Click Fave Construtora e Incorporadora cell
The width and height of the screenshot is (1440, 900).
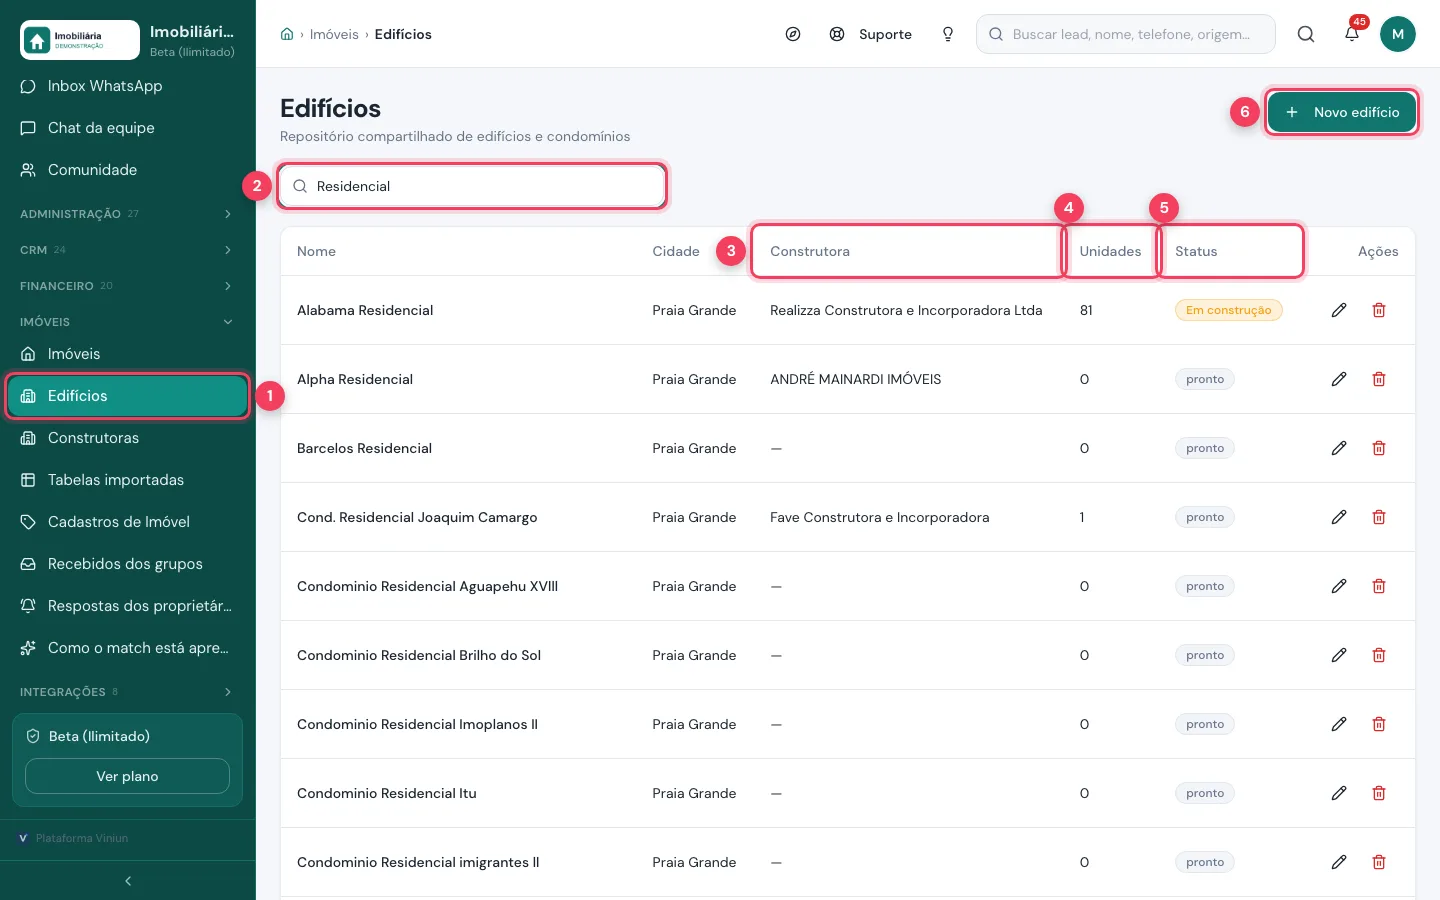(x=879, y=517)
